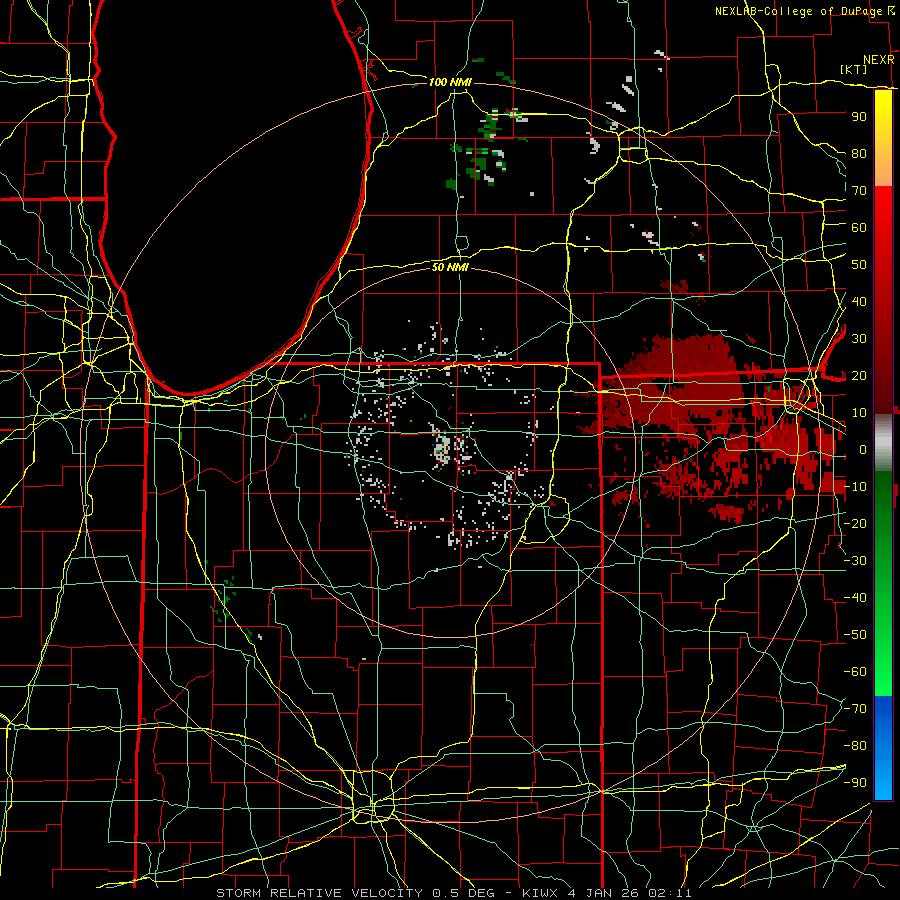Click the -30 value on the velocity scale

[x=855, y=561]
